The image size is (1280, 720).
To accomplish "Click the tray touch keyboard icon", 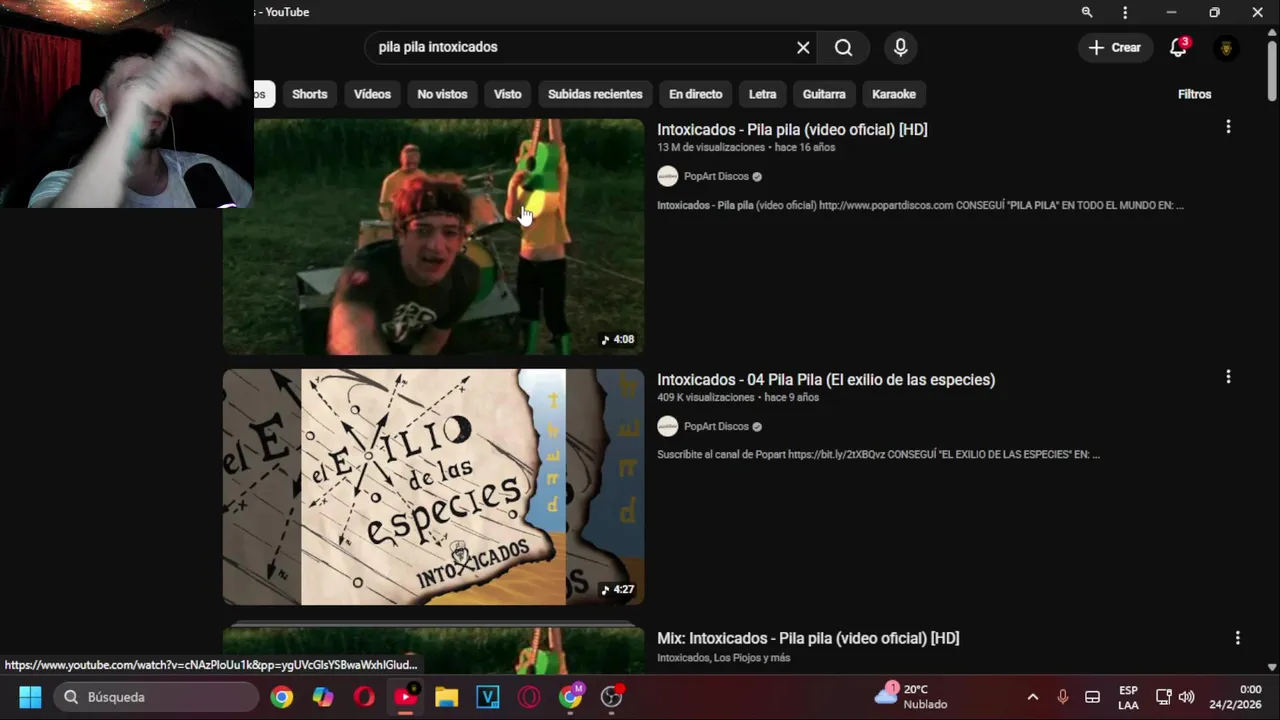I will (1093, 697).
